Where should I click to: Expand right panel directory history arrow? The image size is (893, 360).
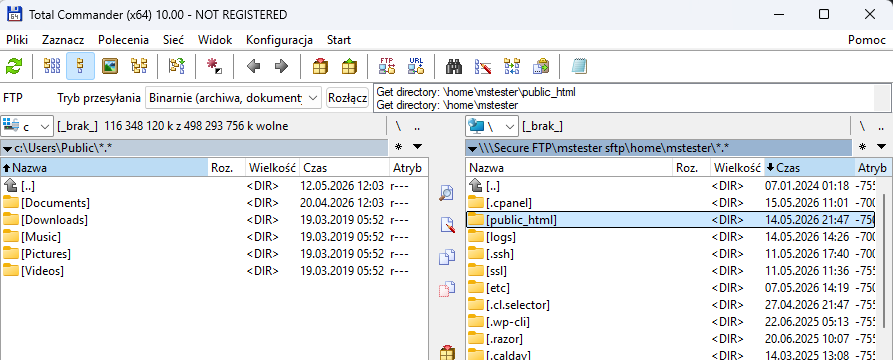click(x=882, y=147)
